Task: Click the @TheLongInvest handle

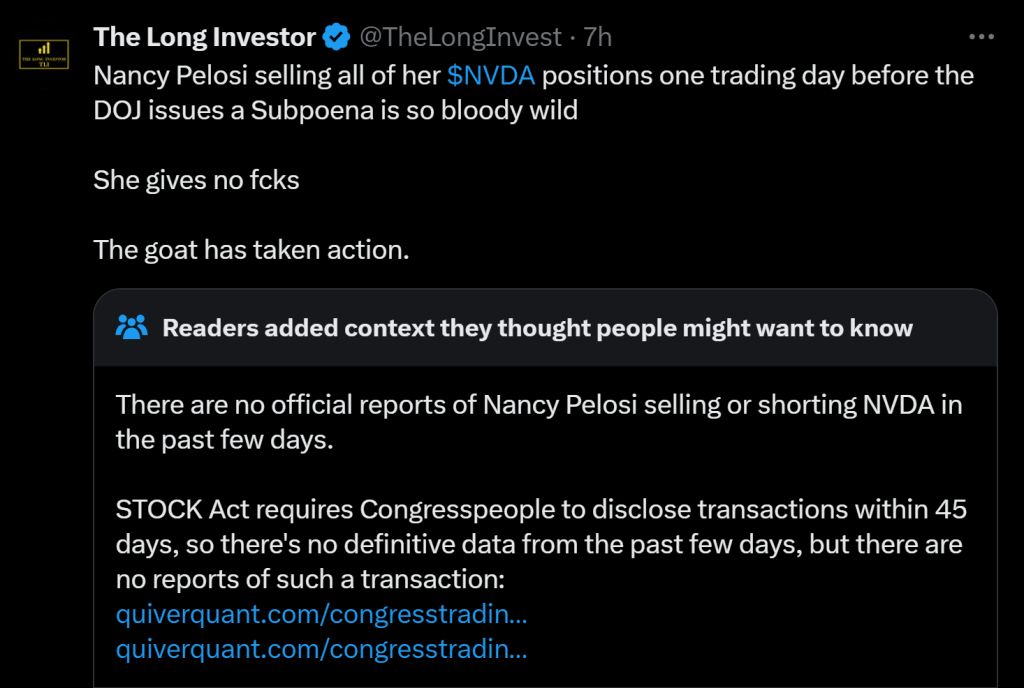Action: coord(460,38)
